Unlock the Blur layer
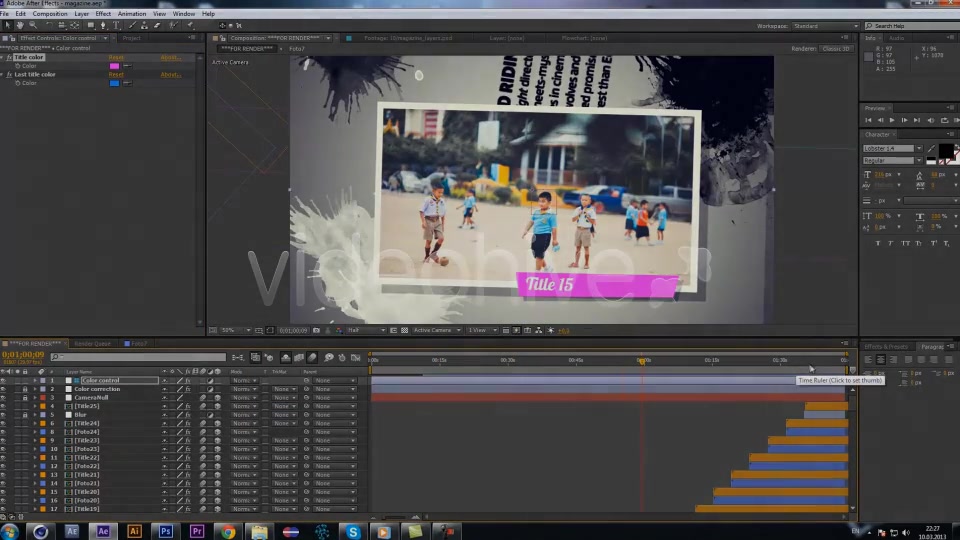The image size is (960, 540). pyautogui.click(x=24, y=414)
